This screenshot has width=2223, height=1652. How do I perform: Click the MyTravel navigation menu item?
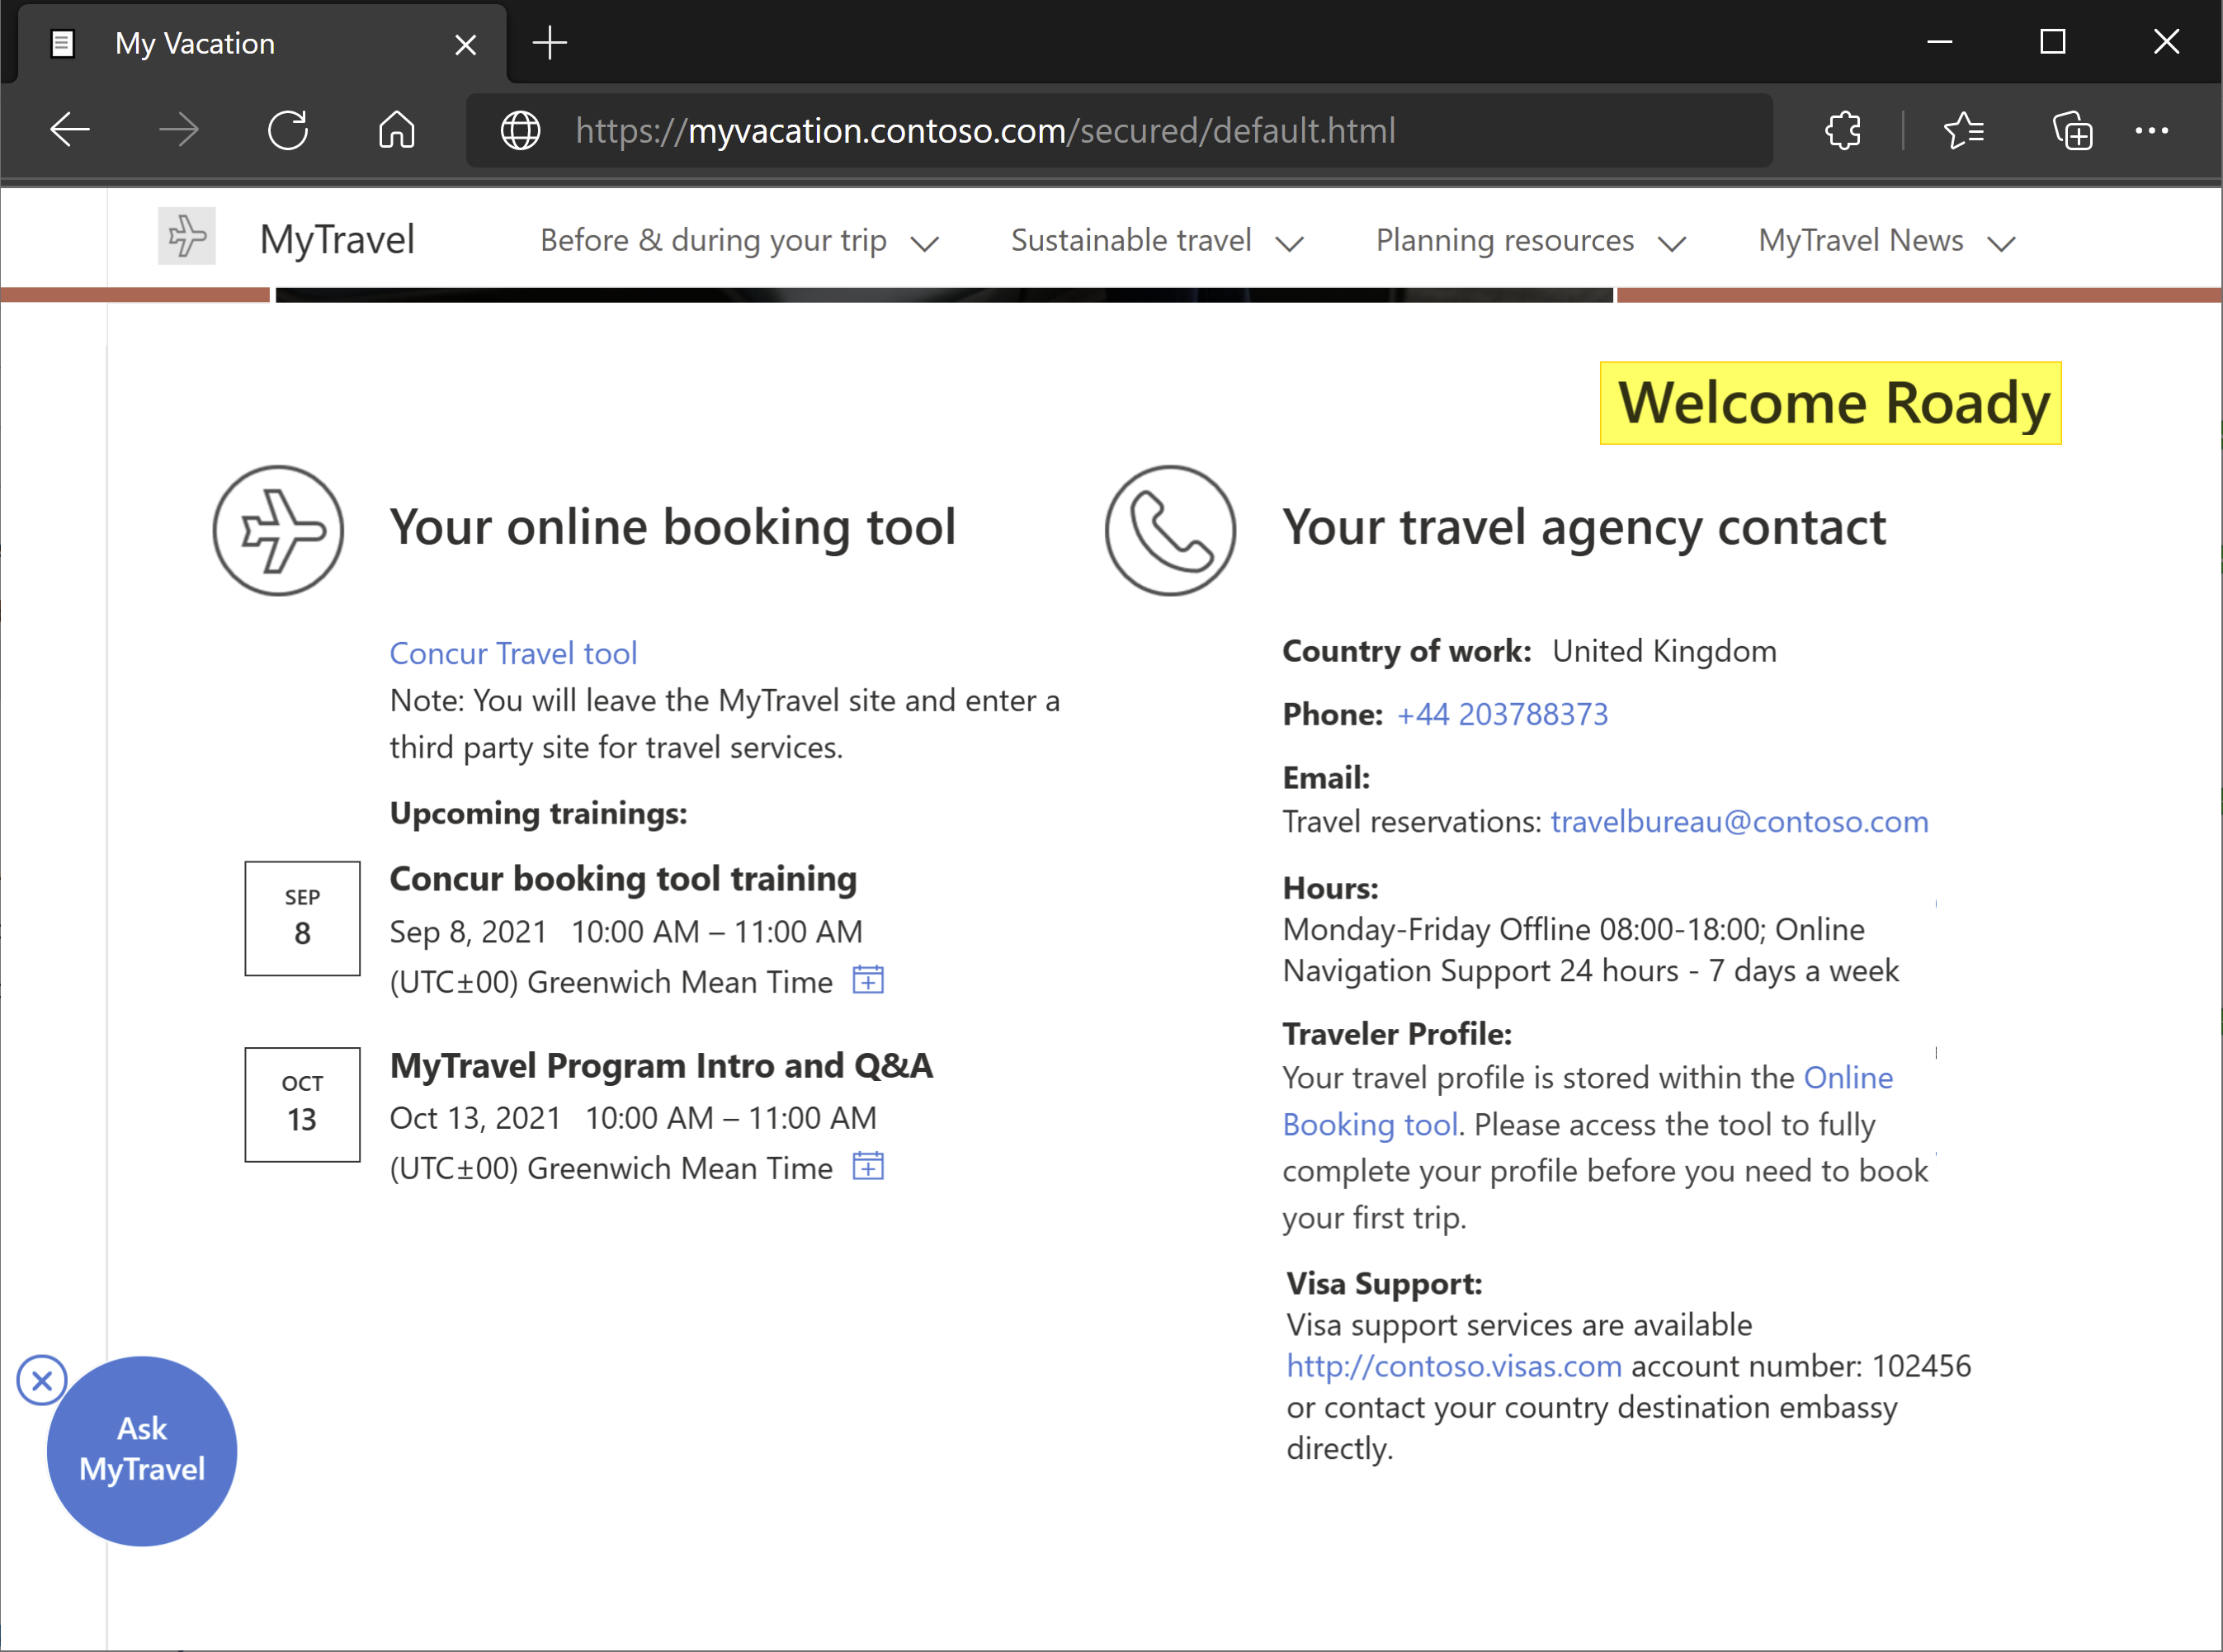tap(337, 239)
